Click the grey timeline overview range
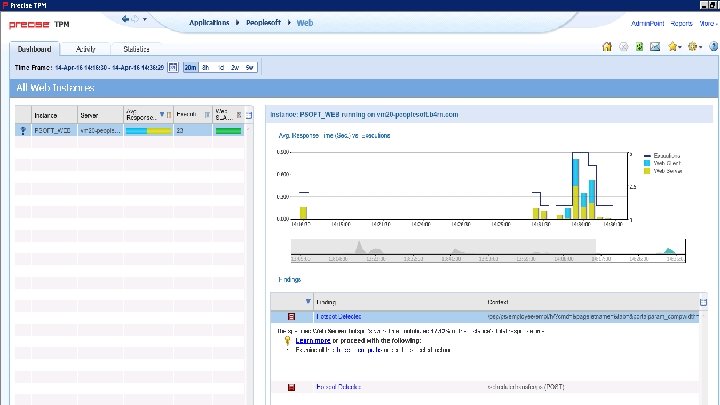The image size is (720, 405). pyautogui.click(x=443, y=247)
